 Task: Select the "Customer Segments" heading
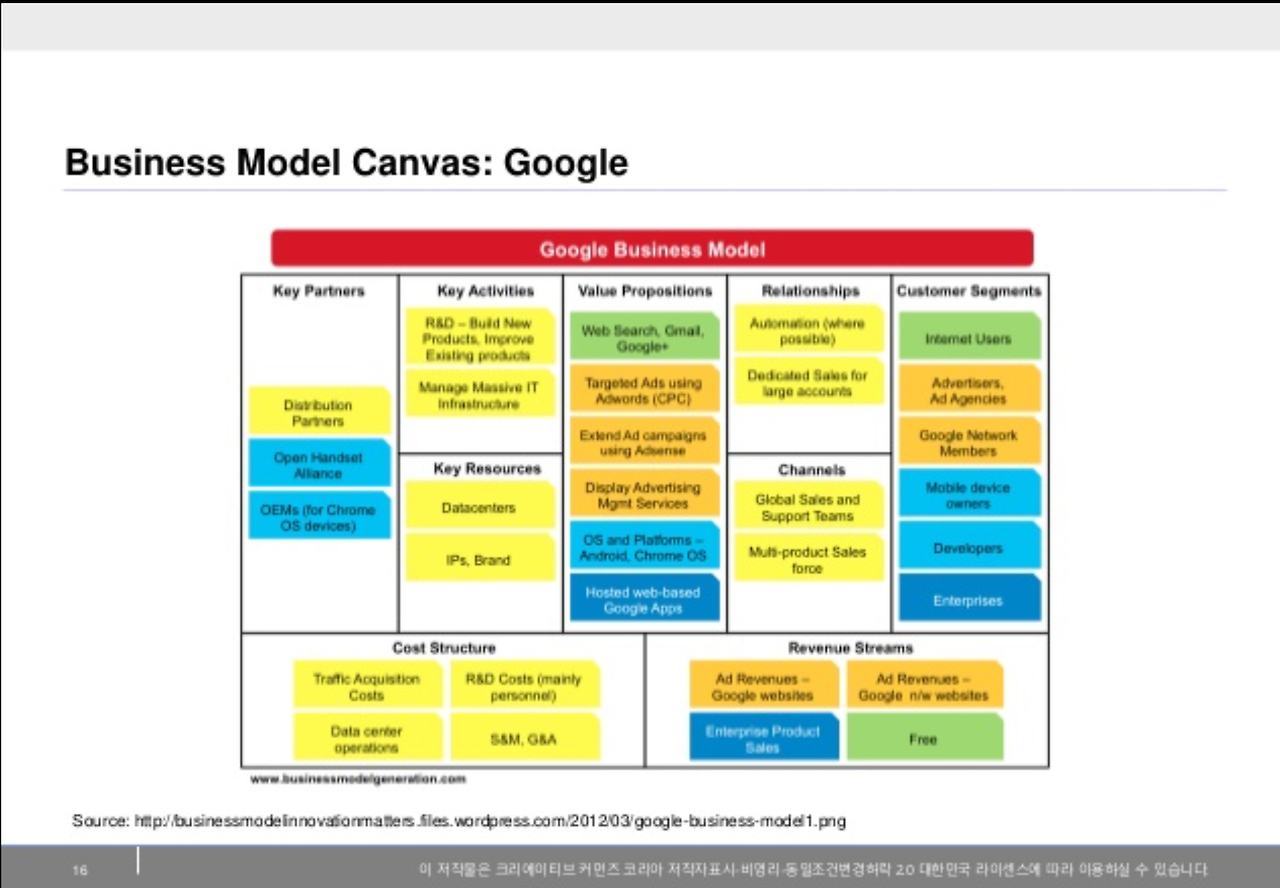click(968, 291)
